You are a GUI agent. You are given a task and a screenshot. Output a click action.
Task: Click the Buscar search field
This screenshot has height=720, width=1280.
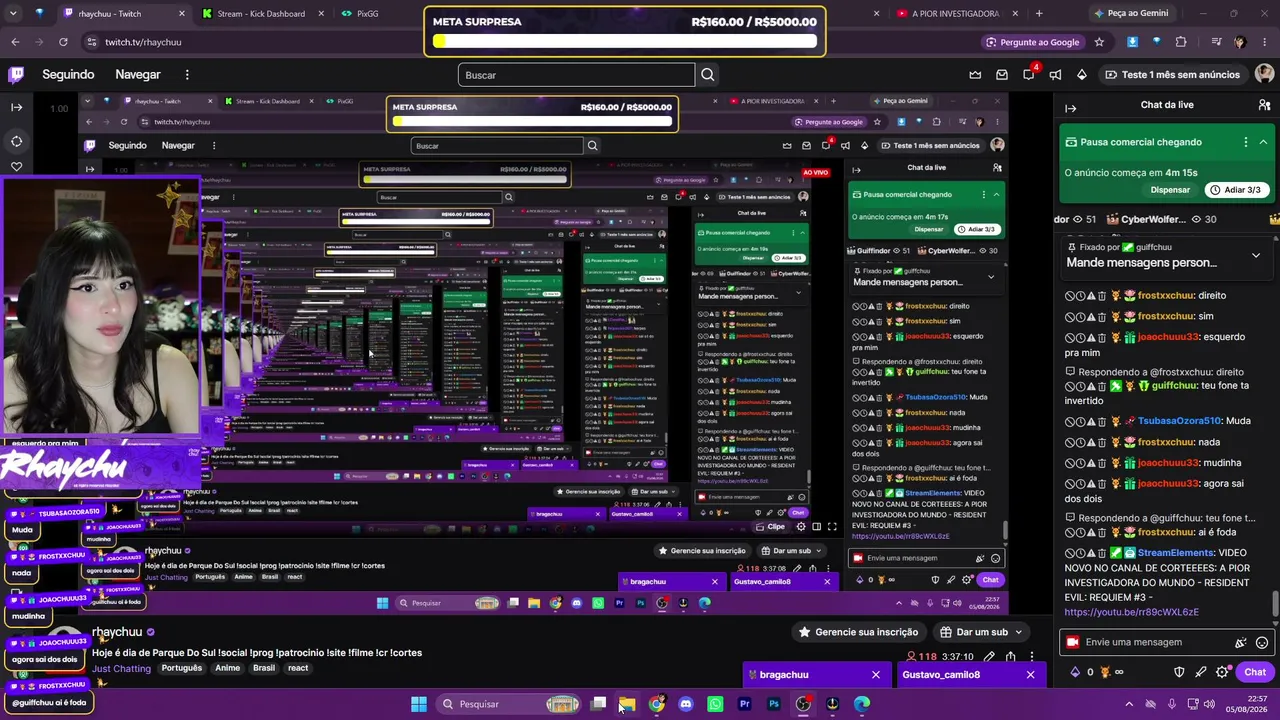(x=576, y=75)
